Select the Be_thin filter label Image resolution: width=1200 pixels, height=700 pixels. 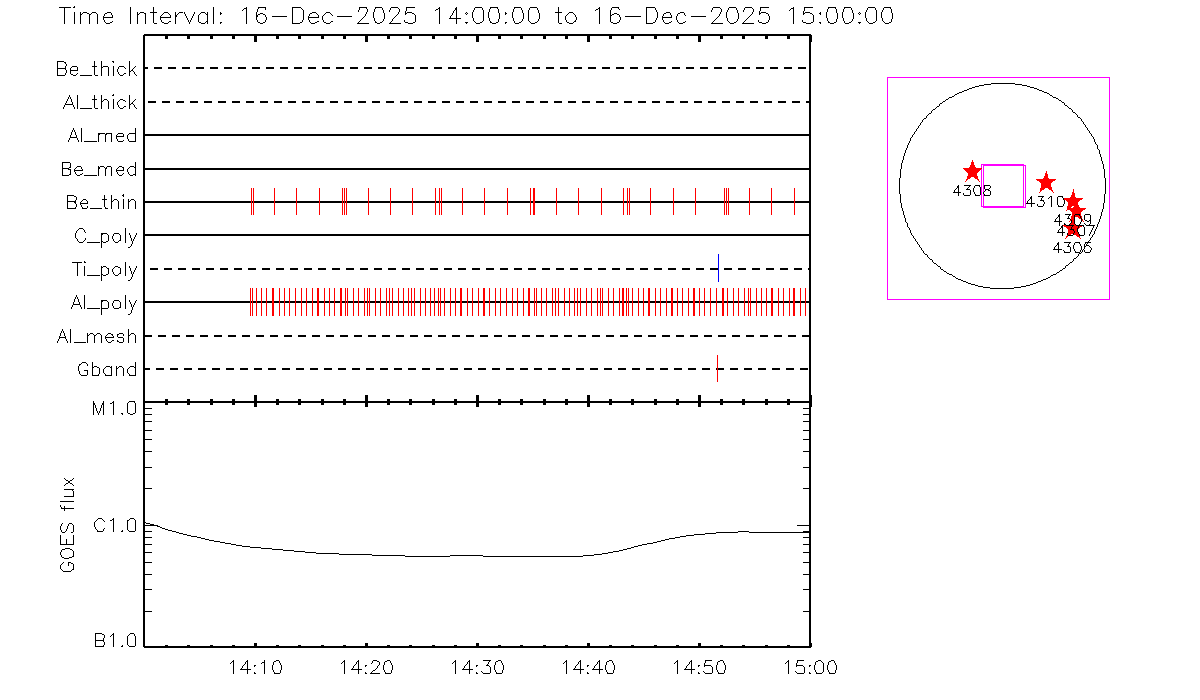point(101,203)
